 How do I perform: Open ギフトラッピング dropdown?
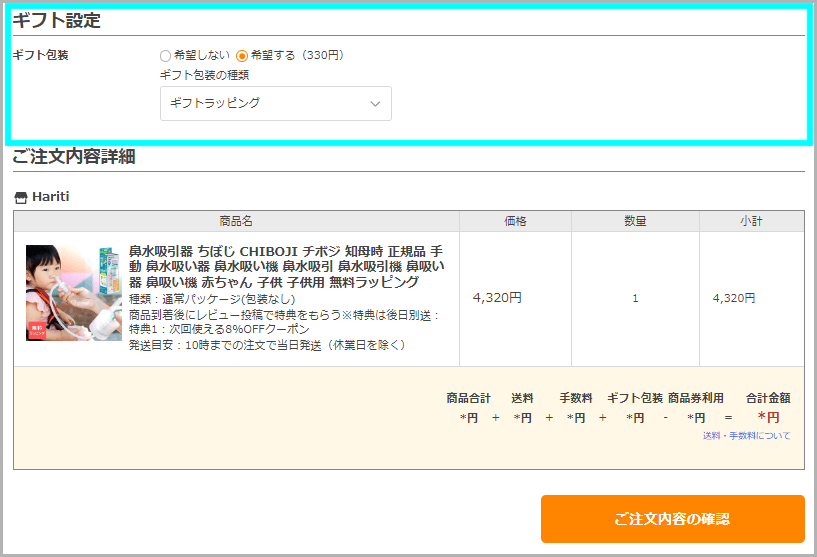[x=276, y=104]
